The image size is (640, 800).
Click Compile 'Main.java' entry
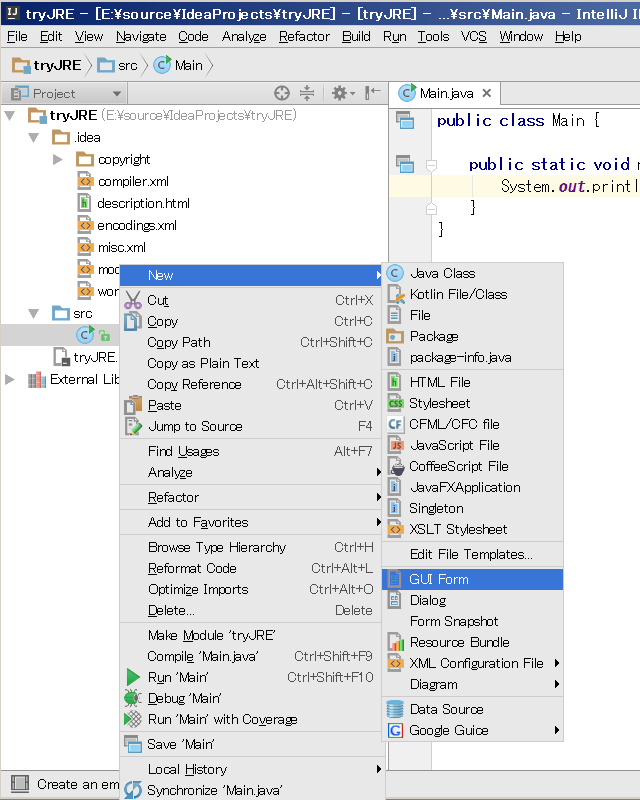click(x=252, y=656)
